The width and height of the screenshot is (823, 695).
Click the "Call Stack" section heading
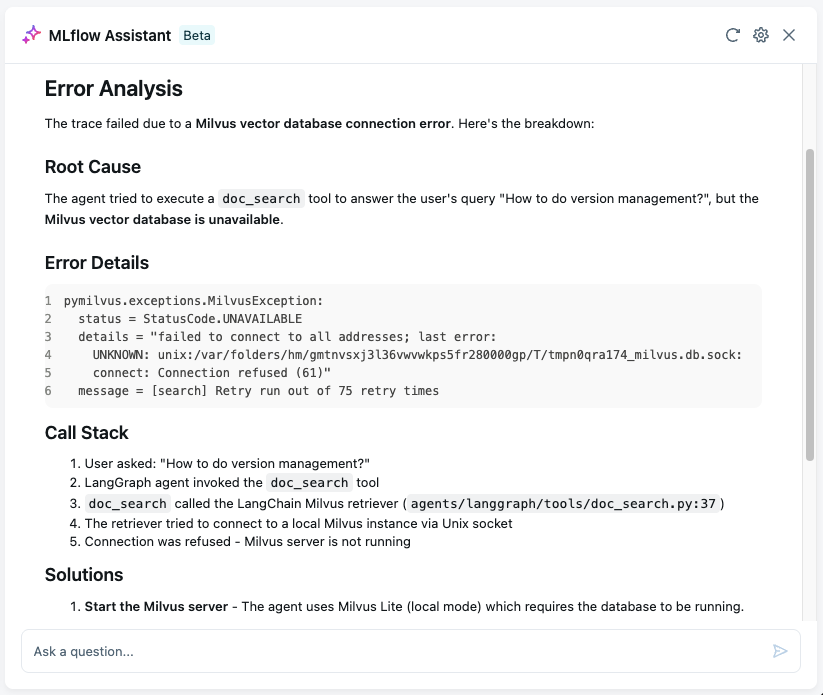click(x=87, y=433)
